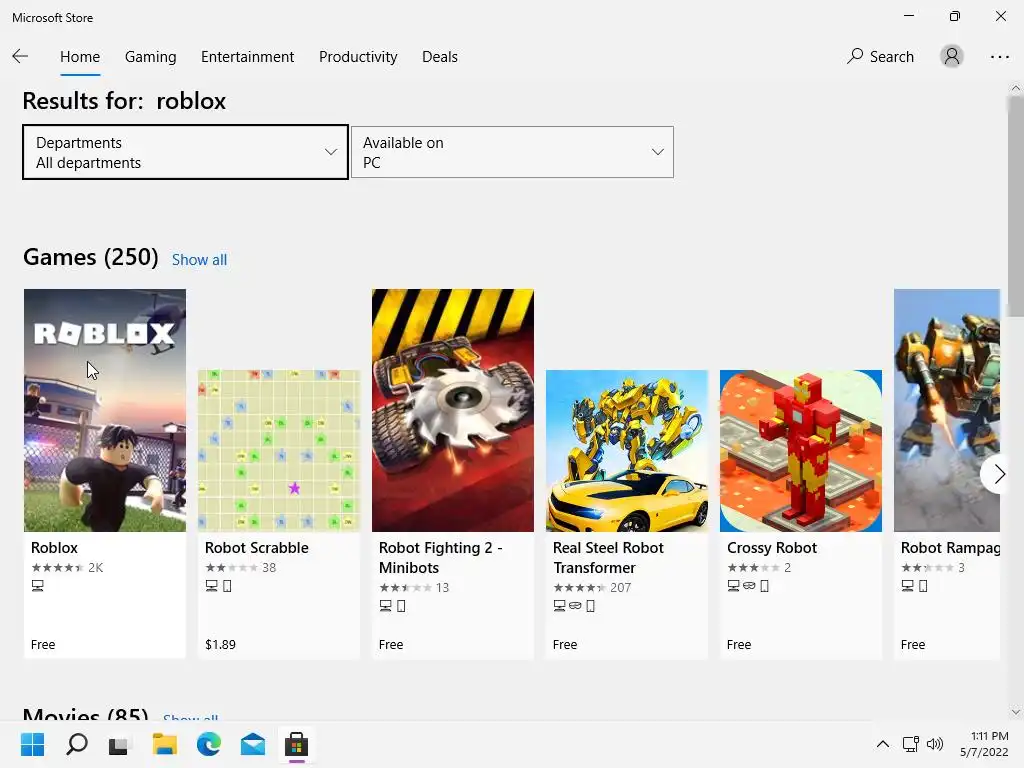Click the Games (250) heading
Screen dimensions: 1024x768
click(91, 257)
